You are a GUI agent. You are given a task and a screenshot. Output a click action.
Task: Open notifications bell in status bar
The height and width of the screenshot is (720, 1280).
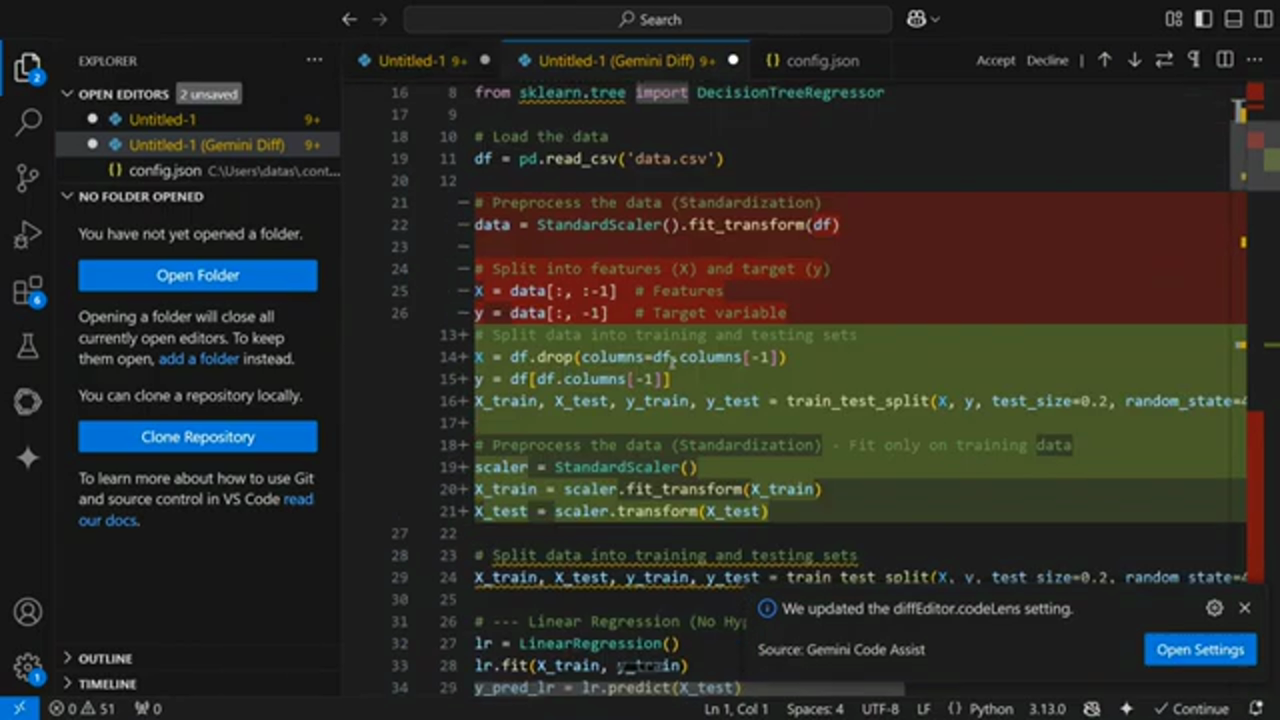pyautogui.click(x=1257, y=709)
